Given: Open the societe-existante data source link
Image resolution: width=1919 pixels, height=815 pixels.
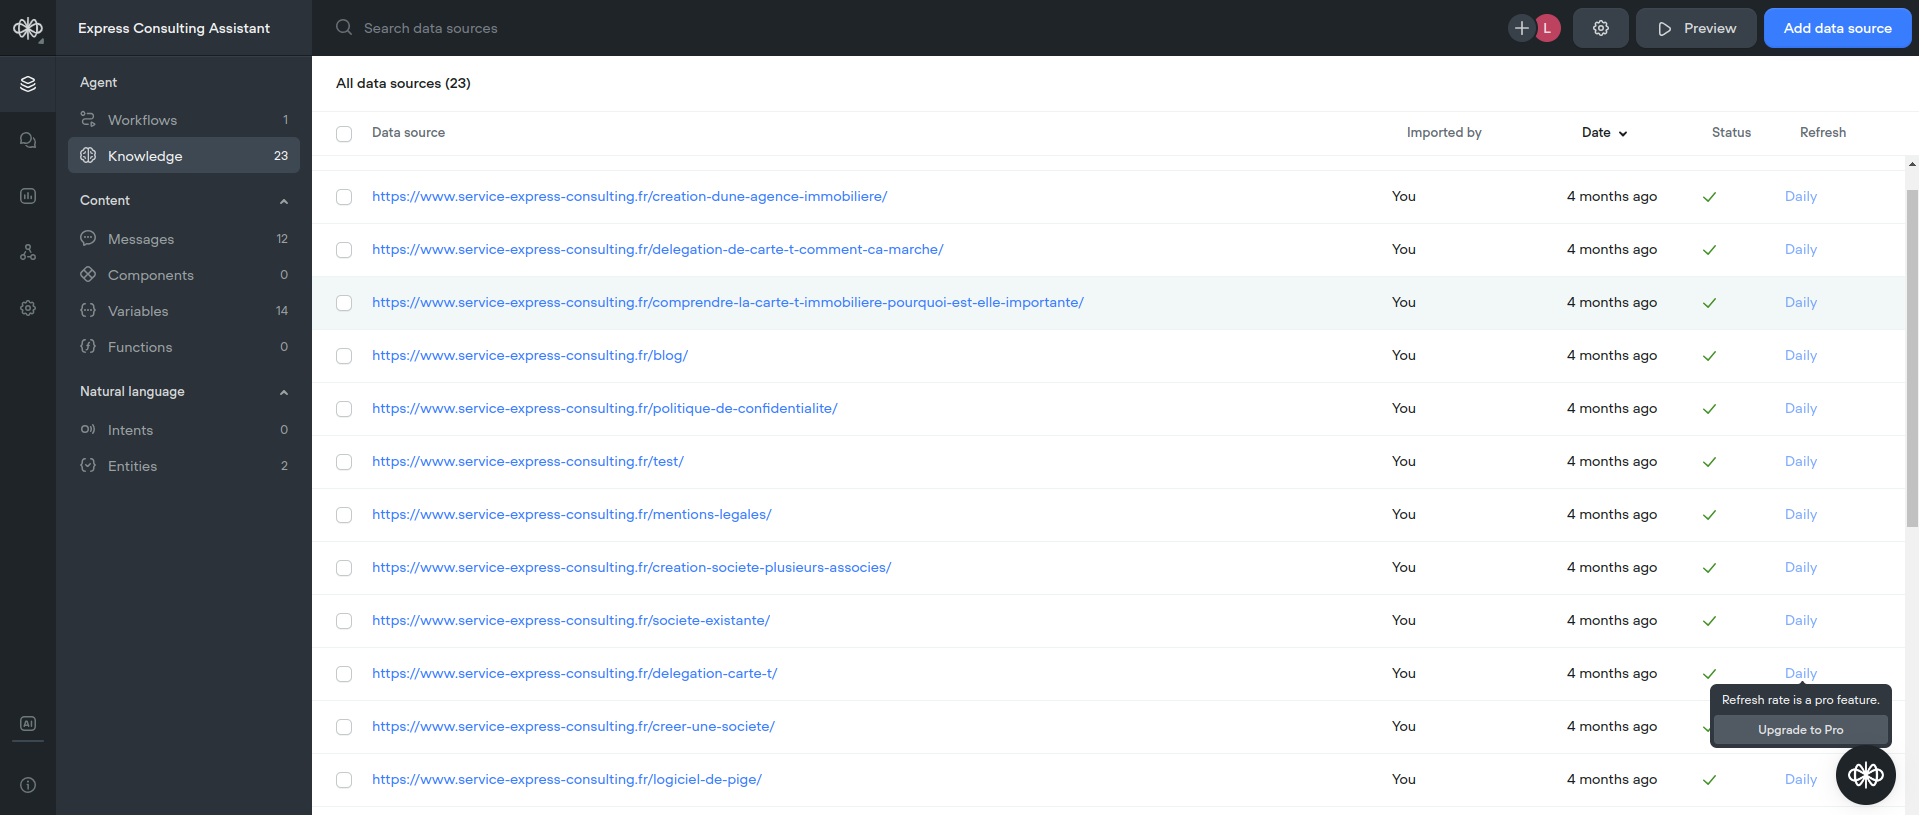Looking at the screenshot, I should click(x=571, y=620).
